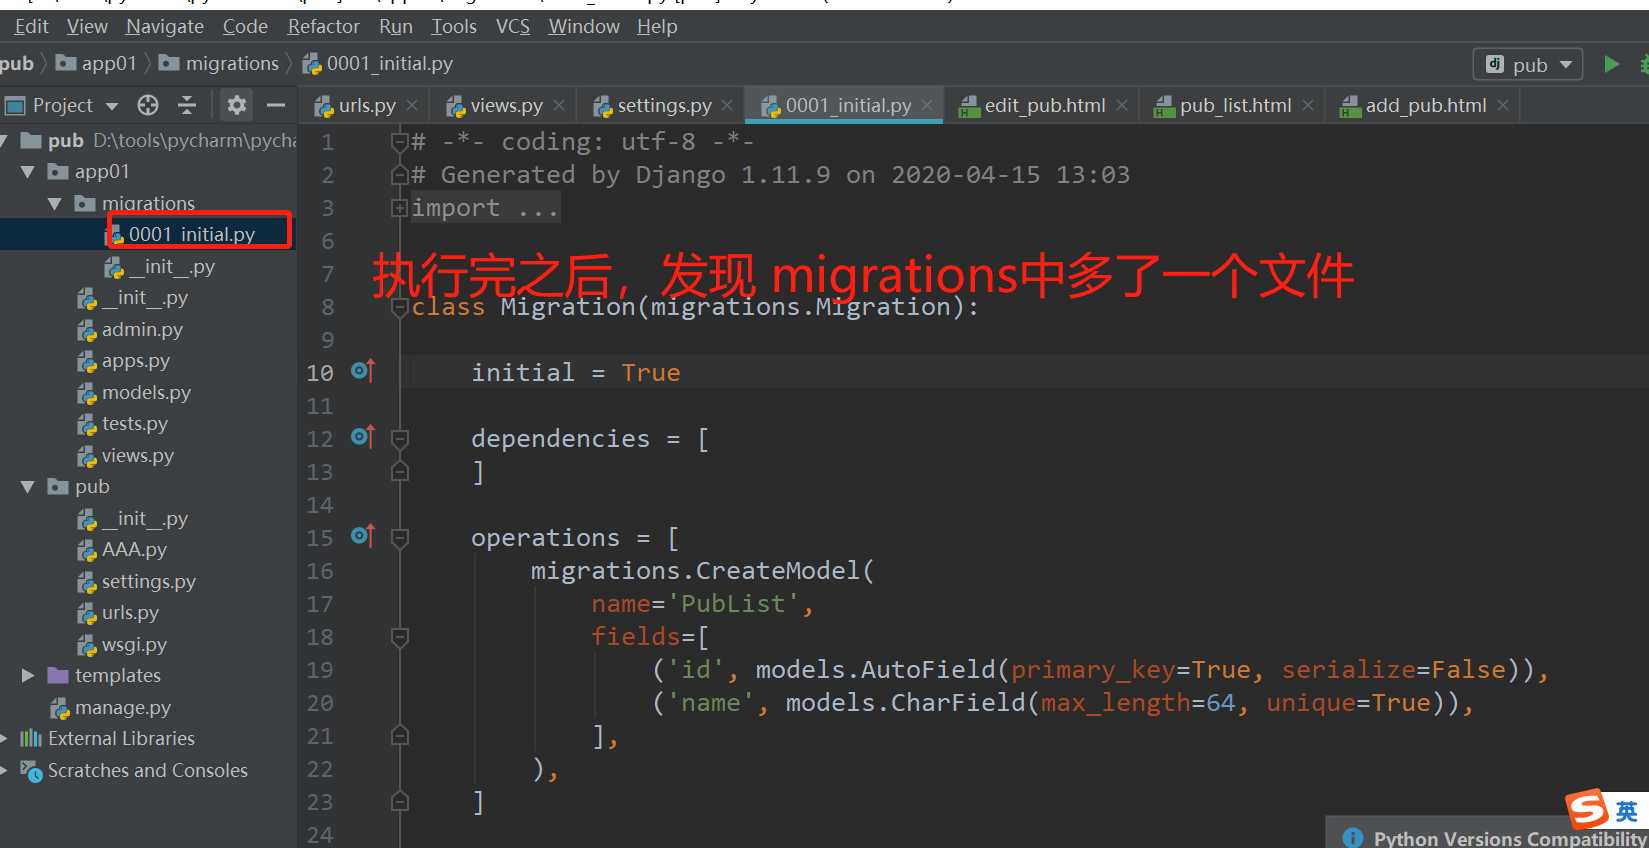Screen dimensions: 1649x848
Task: Close the pub_list.html tab
Action: coord(1308,105)
